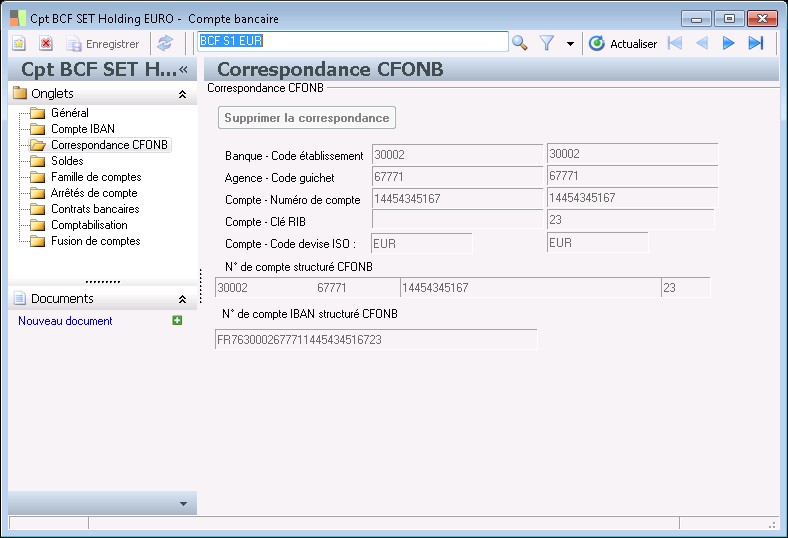
Task: Click the red delete record icon
Action: [46, 43]
